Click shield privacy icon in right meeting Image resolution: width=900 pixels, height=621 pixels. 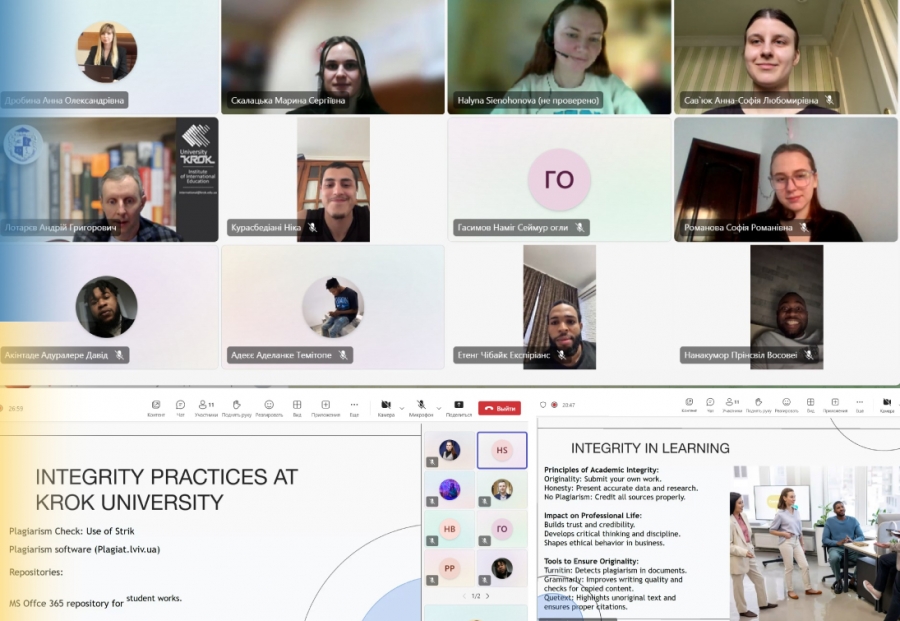[x=543, y=405]
